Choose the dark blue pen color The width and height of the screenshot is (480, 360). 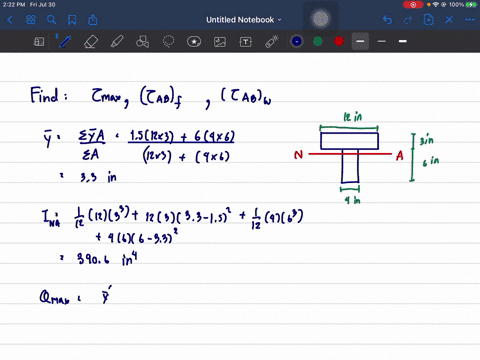[297, 41]
